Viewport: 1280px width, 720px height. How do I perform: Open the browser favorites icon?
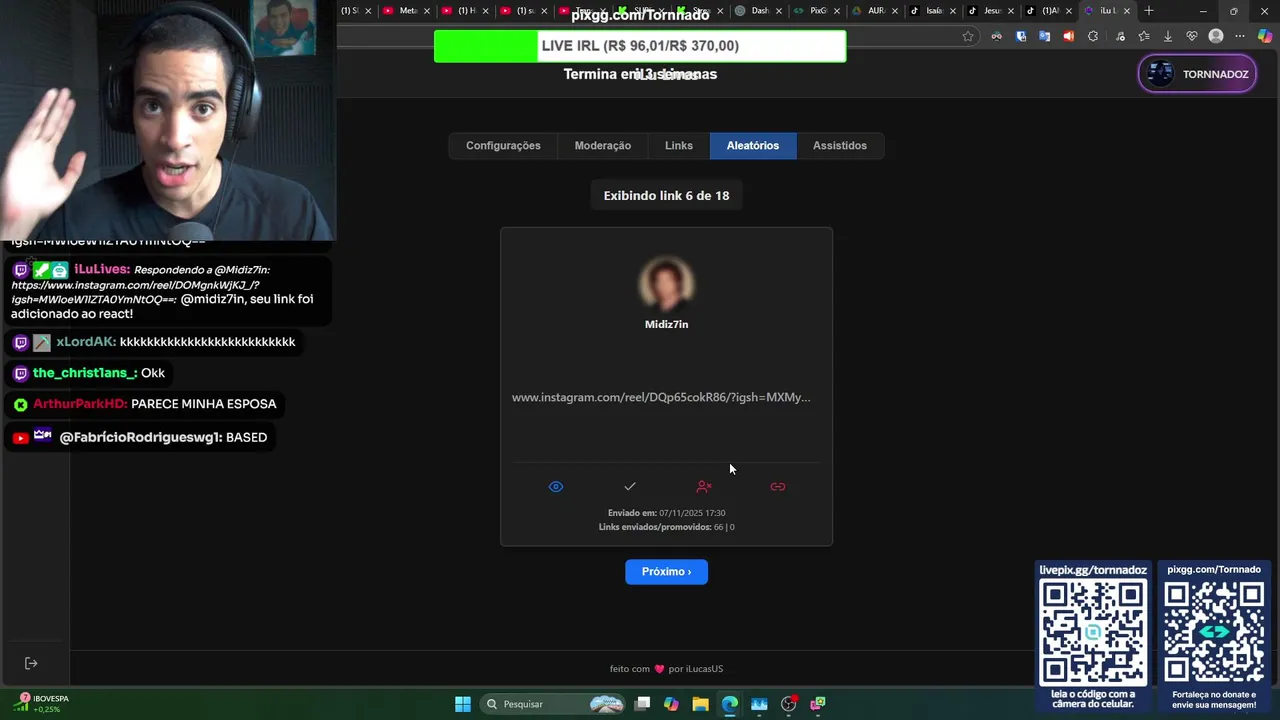click(x=1144, y=36)
